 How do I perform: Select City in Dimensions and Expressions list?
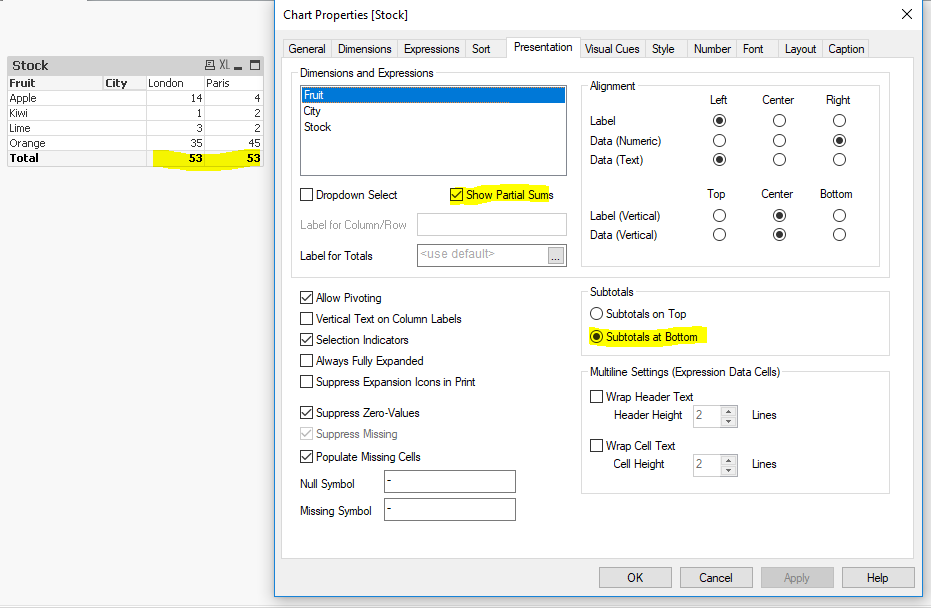point(433,111)
